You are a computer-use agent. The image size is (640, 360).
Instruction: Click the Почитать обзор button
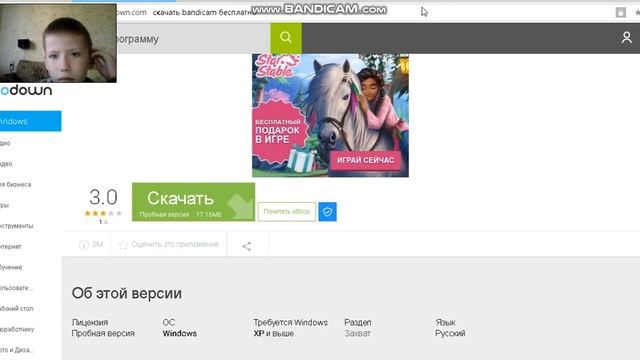(287, 211)
